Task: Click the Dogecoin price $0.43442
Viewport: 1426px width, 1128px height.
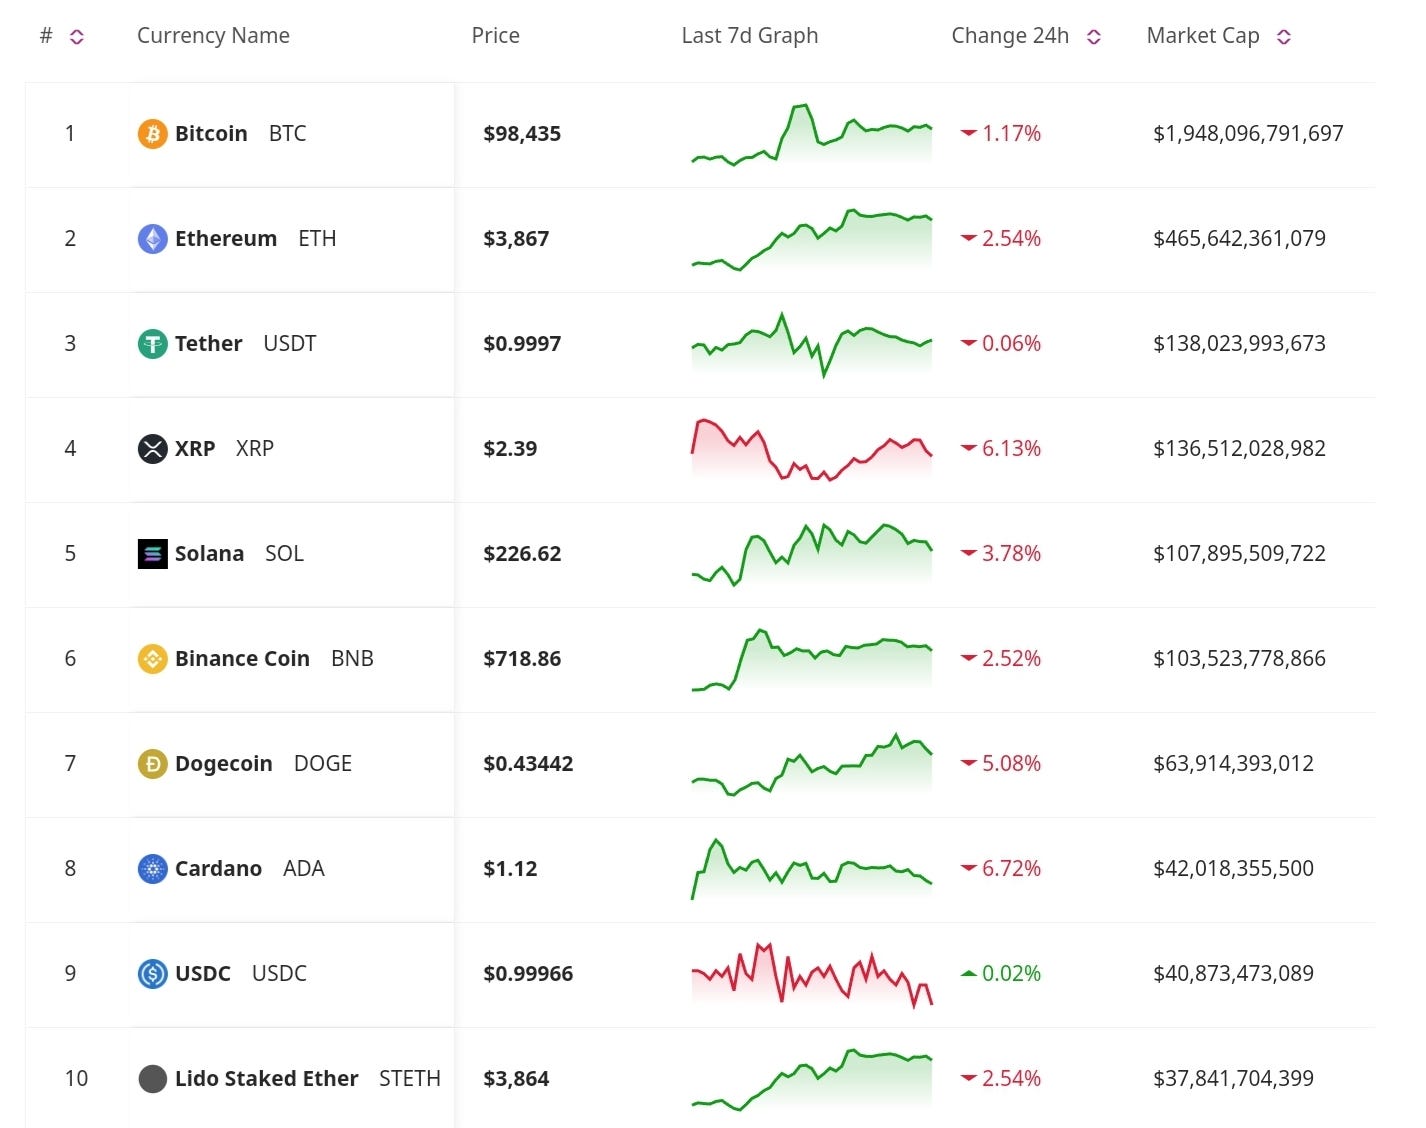Action: point(528,763)
